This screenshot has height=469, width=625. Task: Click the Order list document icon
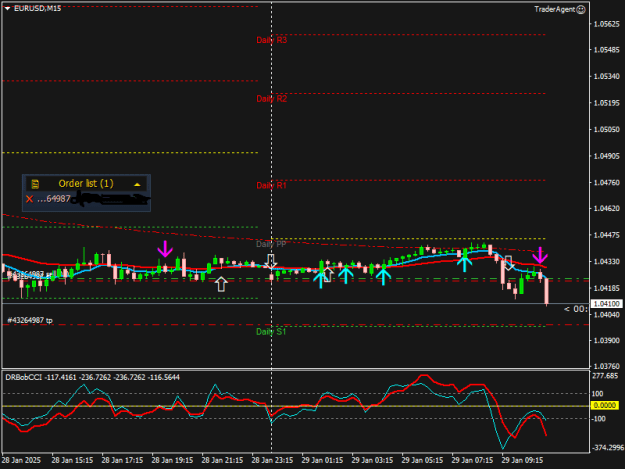35,184
